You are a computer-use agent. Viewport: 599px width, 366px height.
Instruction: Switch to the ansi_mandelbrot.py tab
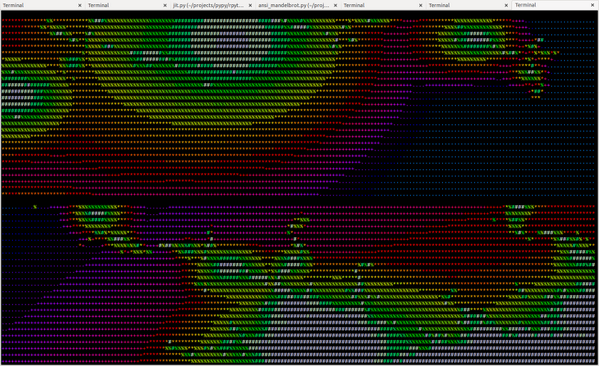pyautogui.click(x=298, y=5)
